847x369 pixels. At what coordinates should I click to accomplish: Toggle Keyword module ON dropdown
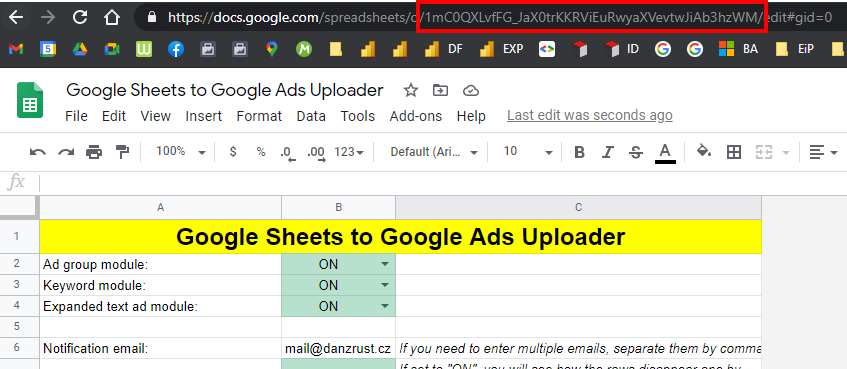click(x=385, y=285)
